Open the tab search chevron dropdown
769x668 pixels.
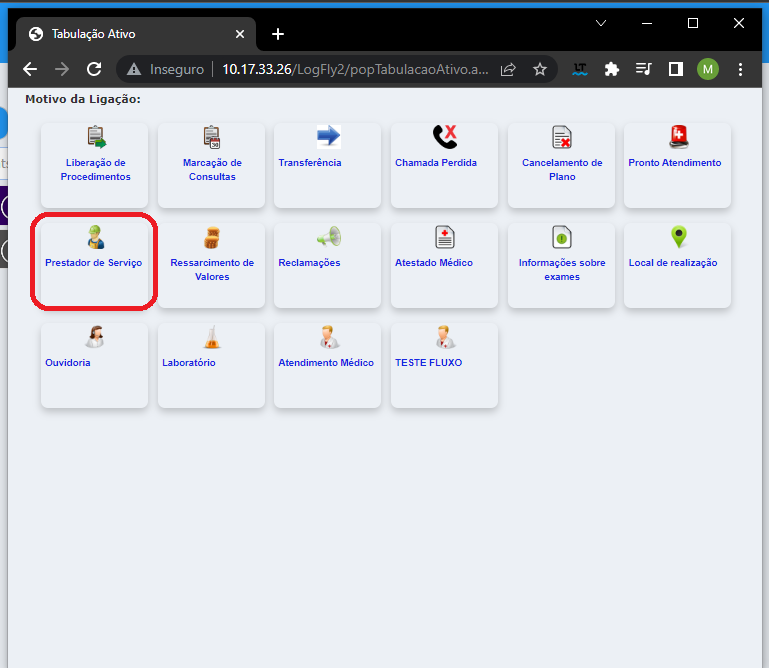(601, 23)
